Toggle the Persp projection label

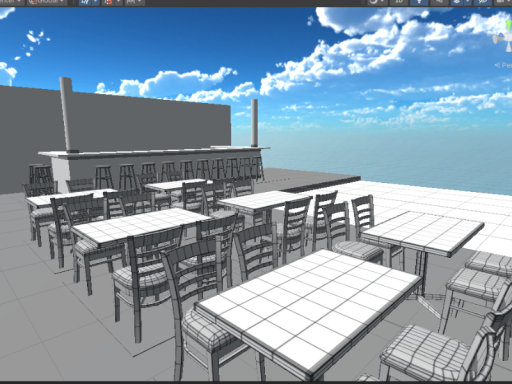pyautogui.click(x=504, y=65)
